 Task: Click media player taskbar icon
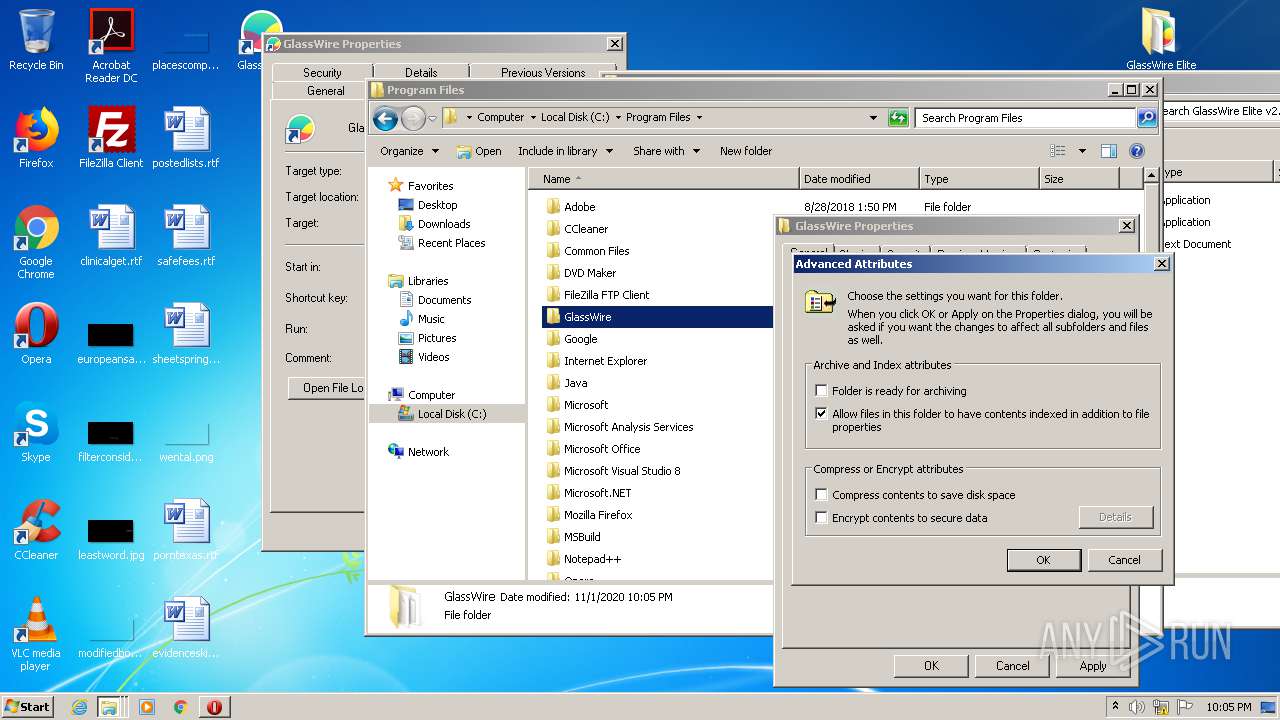147,707
